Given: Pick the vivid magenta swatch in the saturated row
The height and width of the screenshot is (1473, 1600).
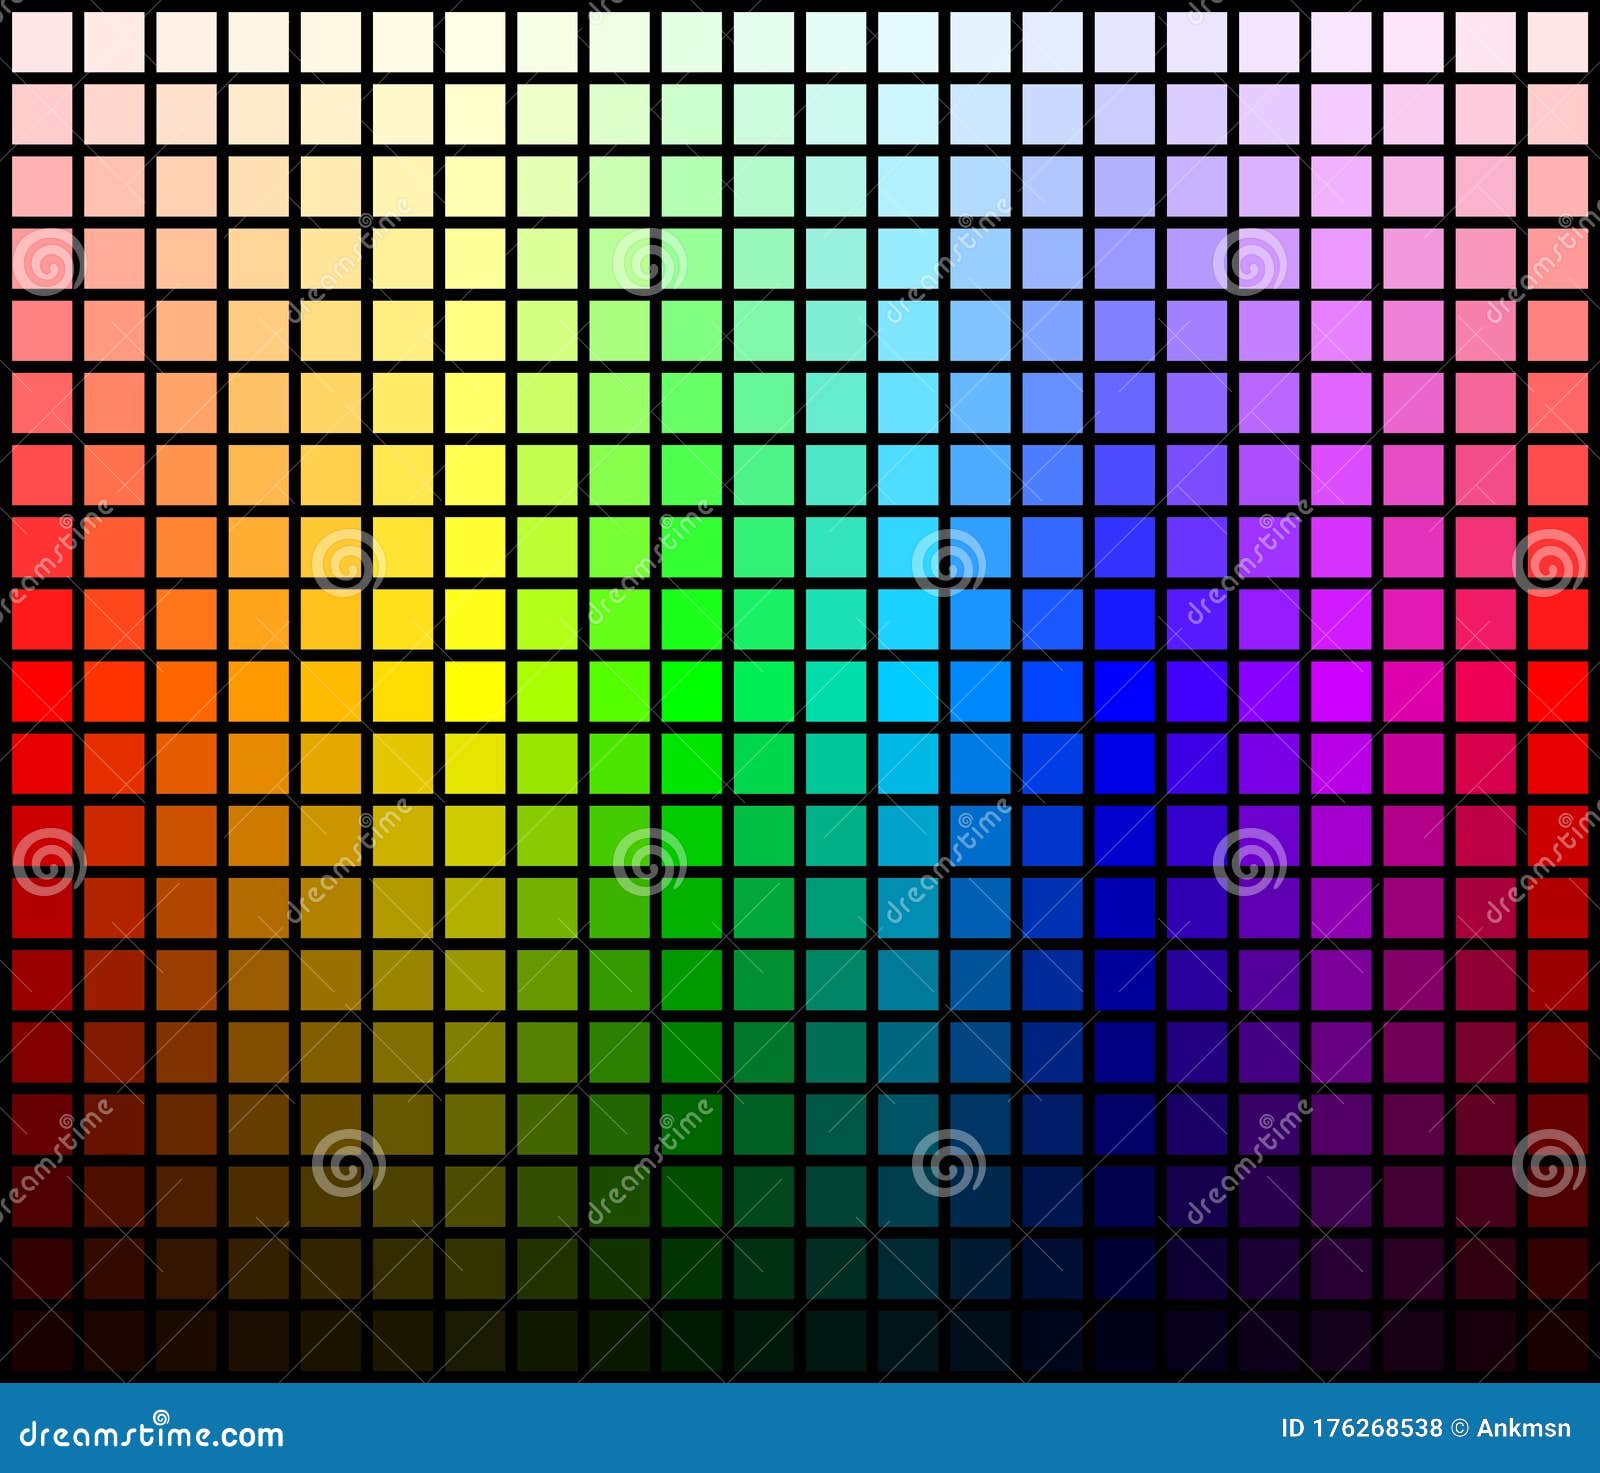Looking at the screenshot, I should pyautogui.click(x=1341, y=691).
